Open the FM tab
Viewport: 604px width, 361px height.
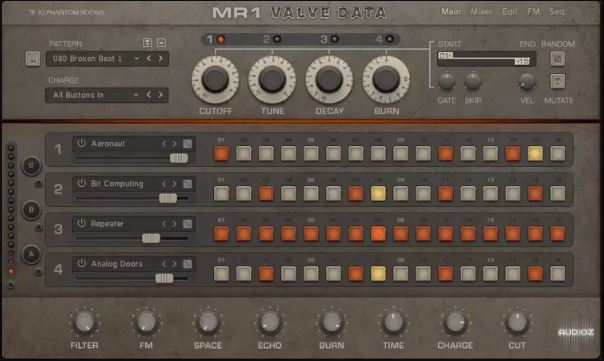point(534,12)
